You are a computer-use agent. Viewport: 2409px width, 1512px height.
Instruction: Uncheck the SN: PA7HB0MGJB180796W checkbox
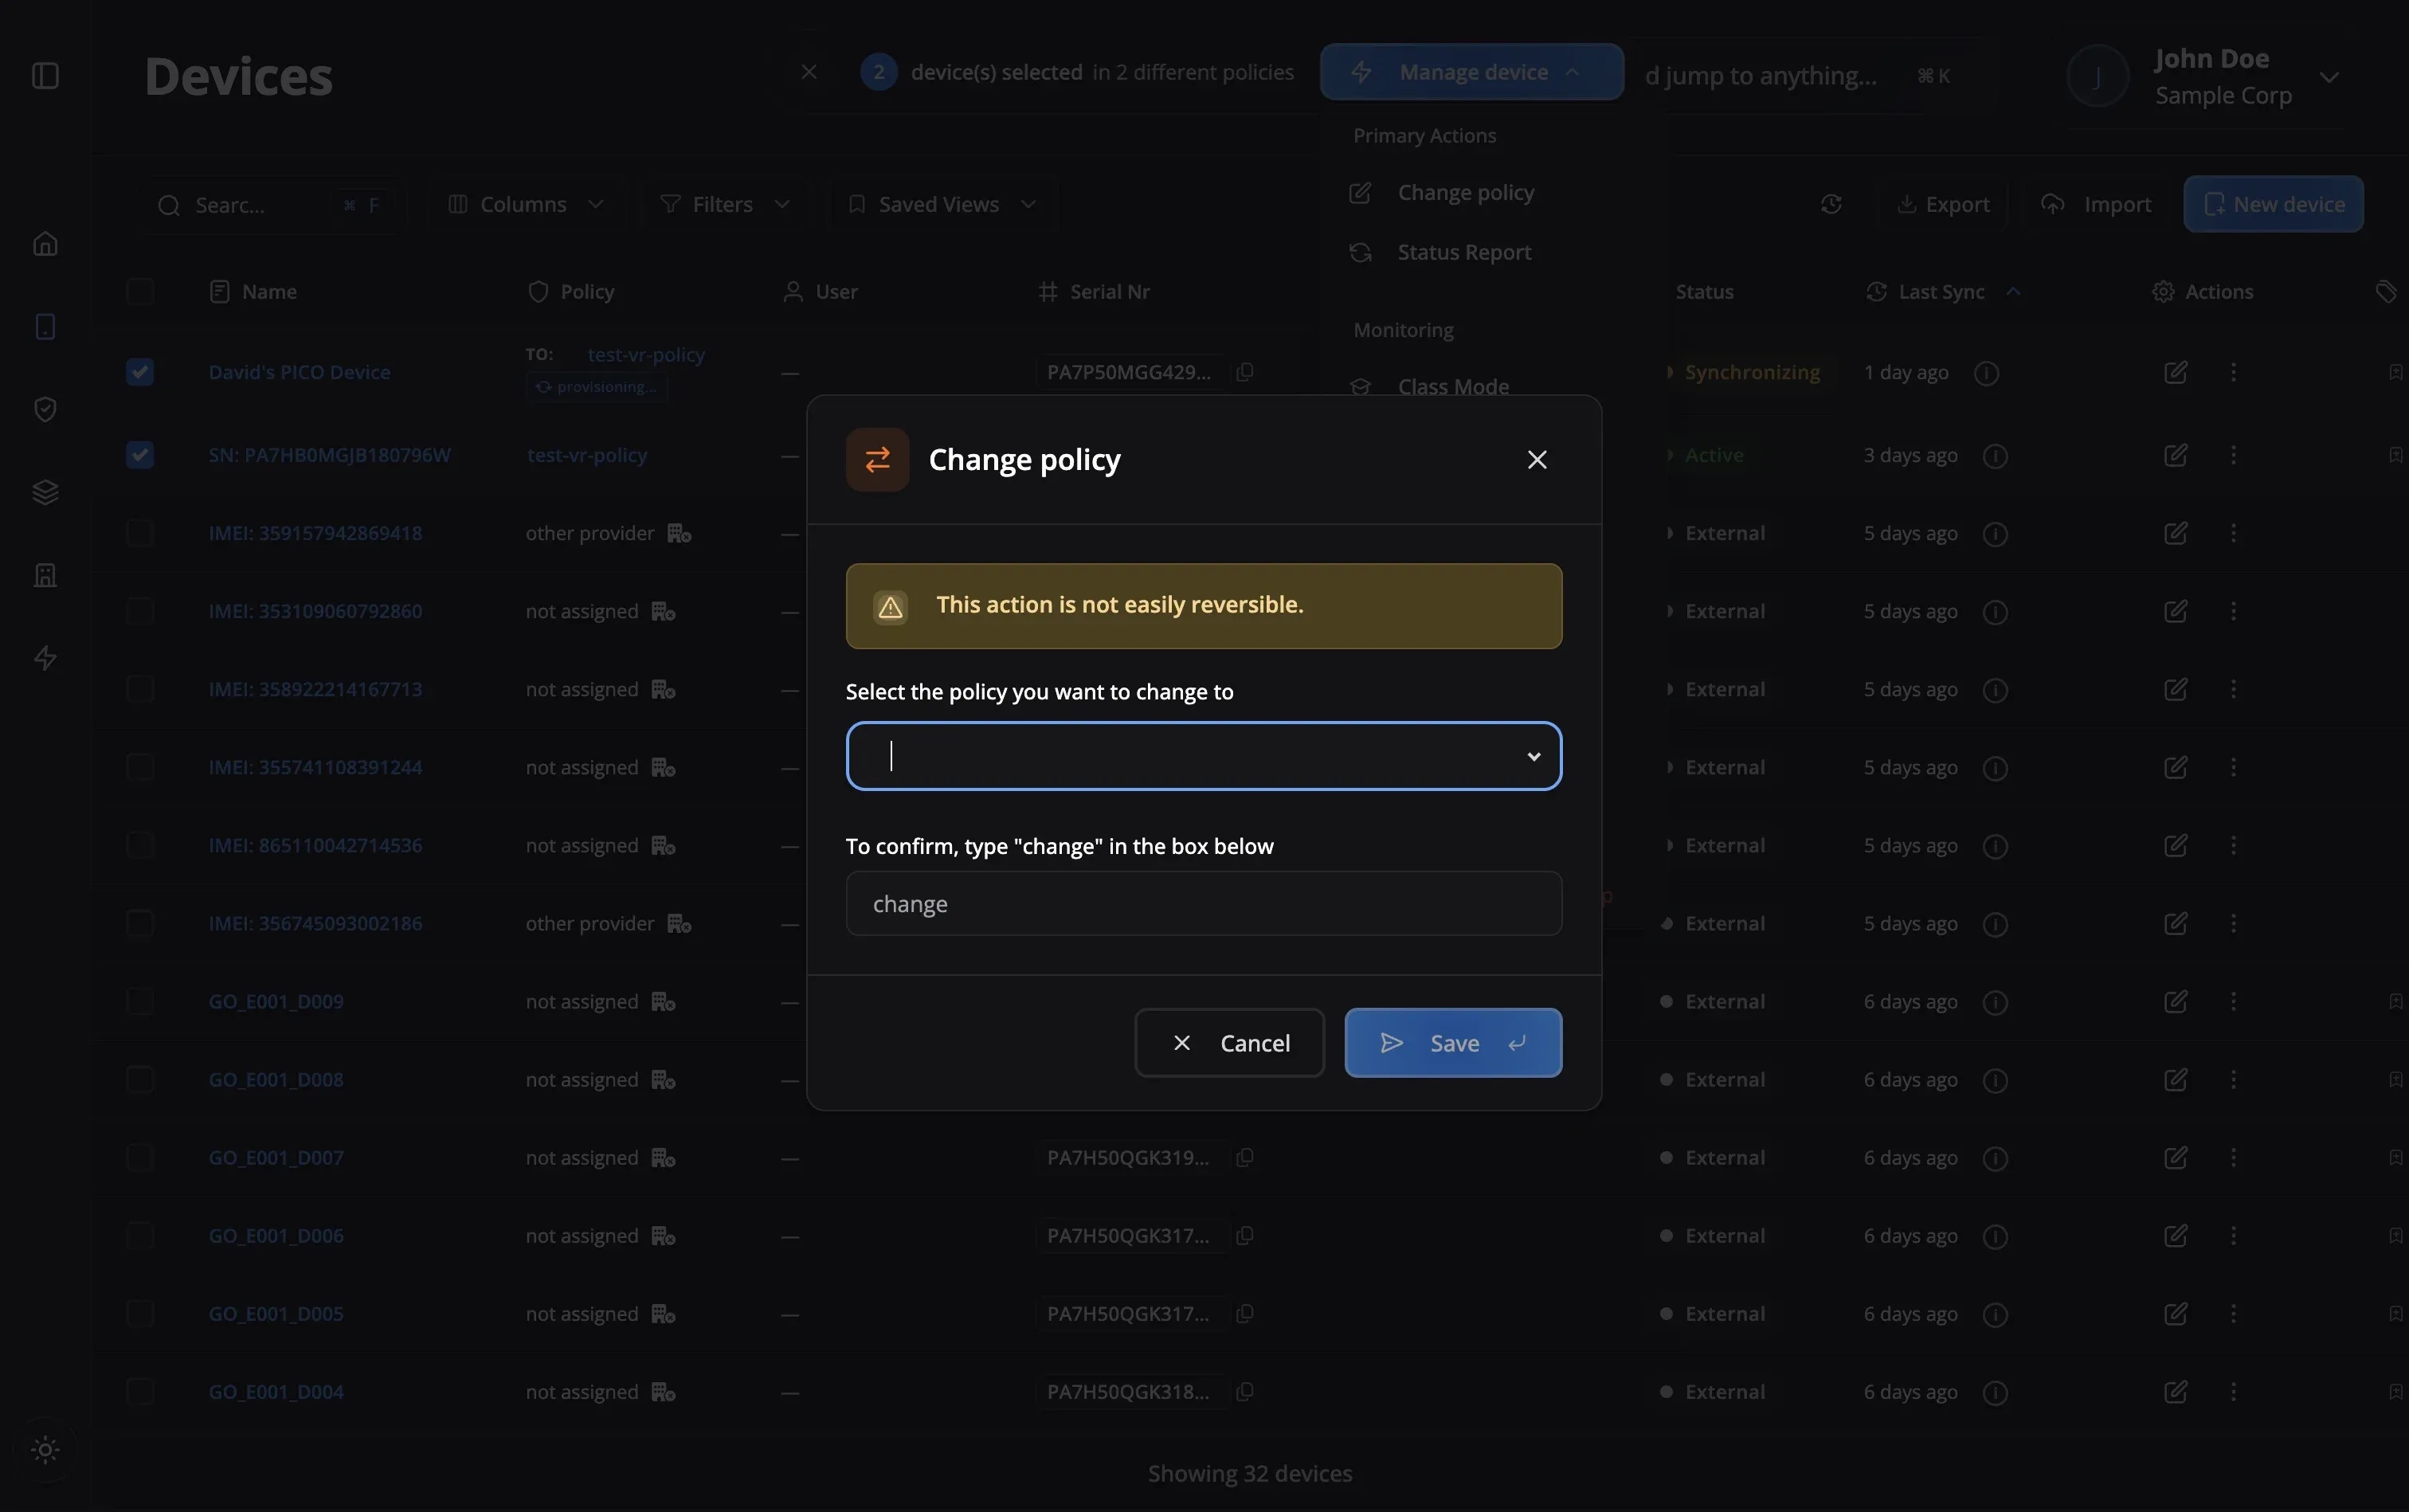pos(140,455)
